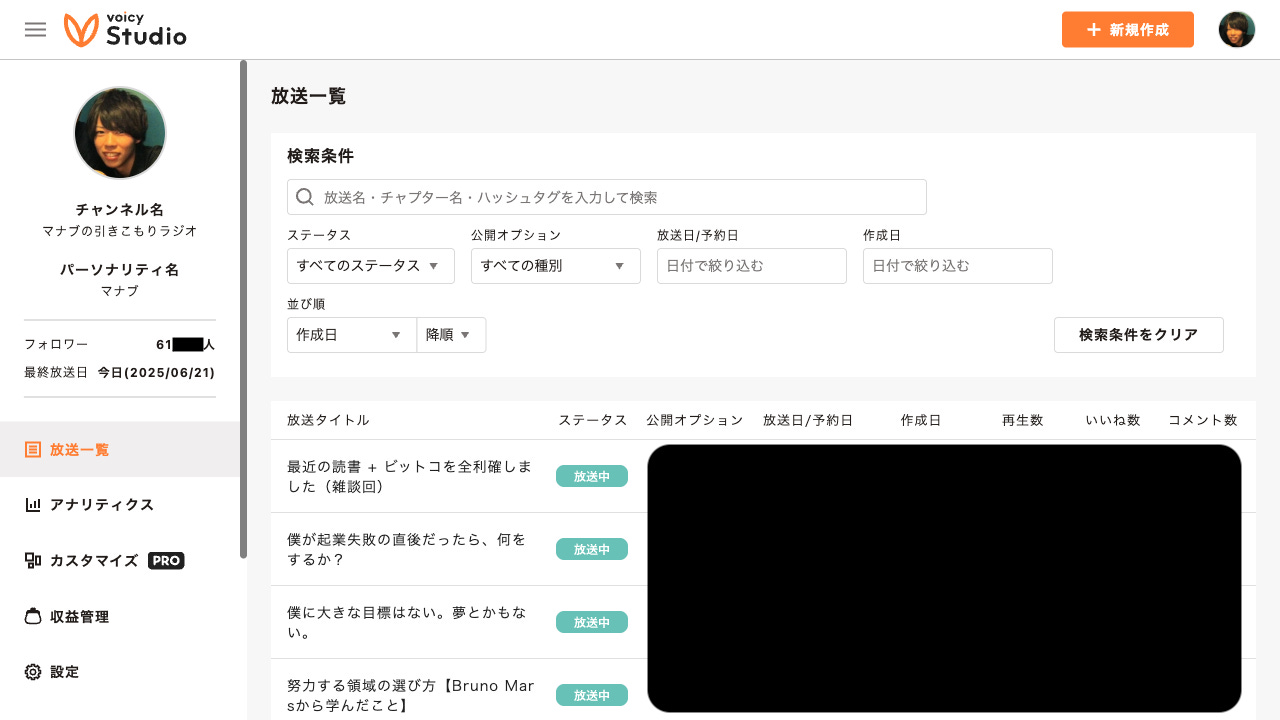Screen dimensions: 1280x720
Task: Click 放送中 badge of 最近の読書 row
Action: pyautogui.click(x=592, y=477)
